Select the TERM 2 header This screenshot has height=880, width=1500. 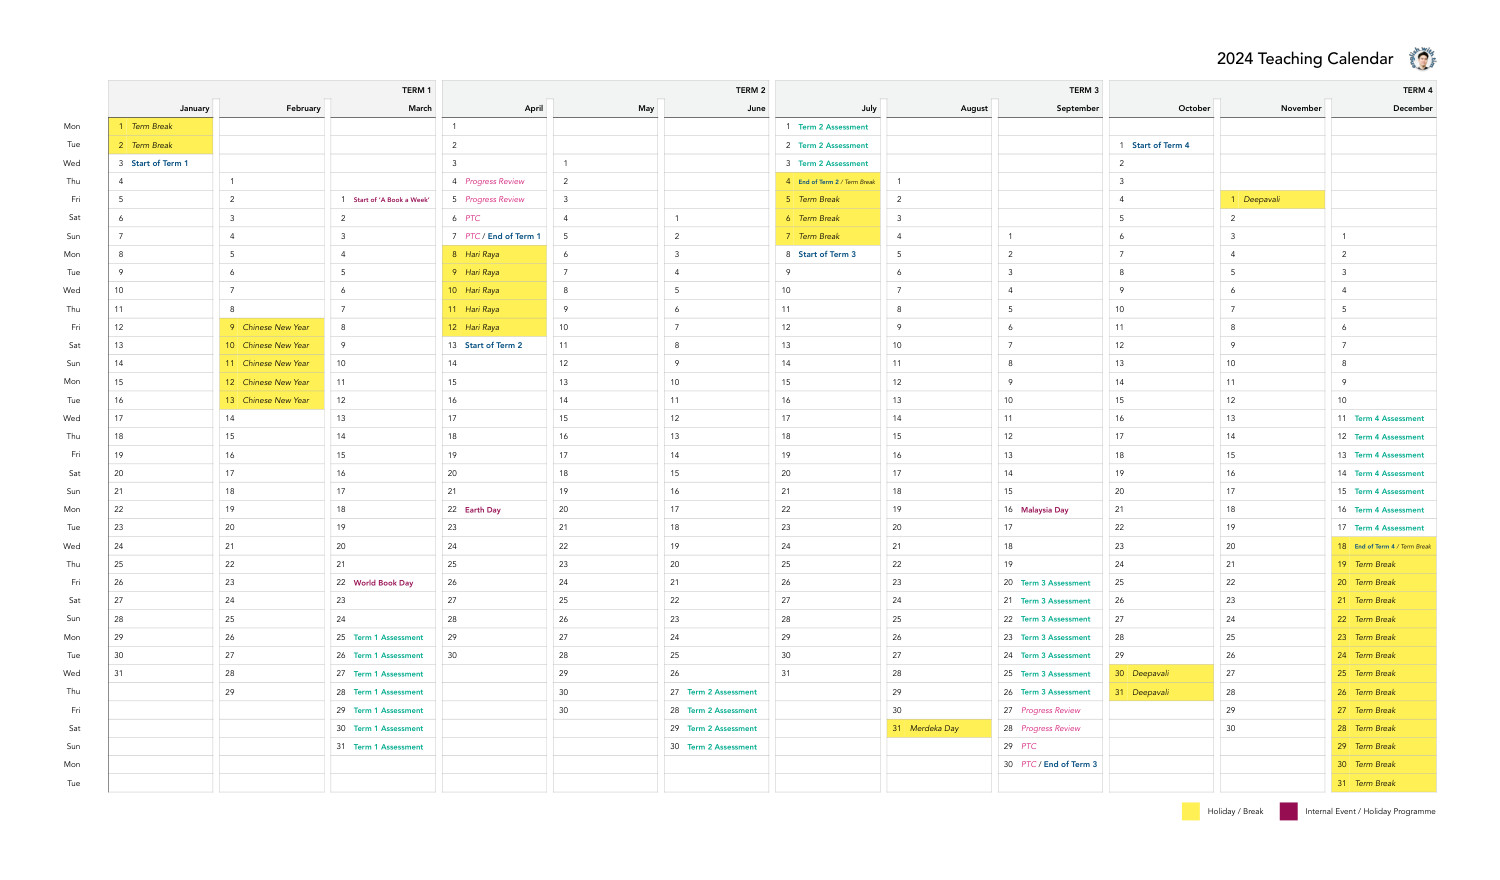[750, 90]
